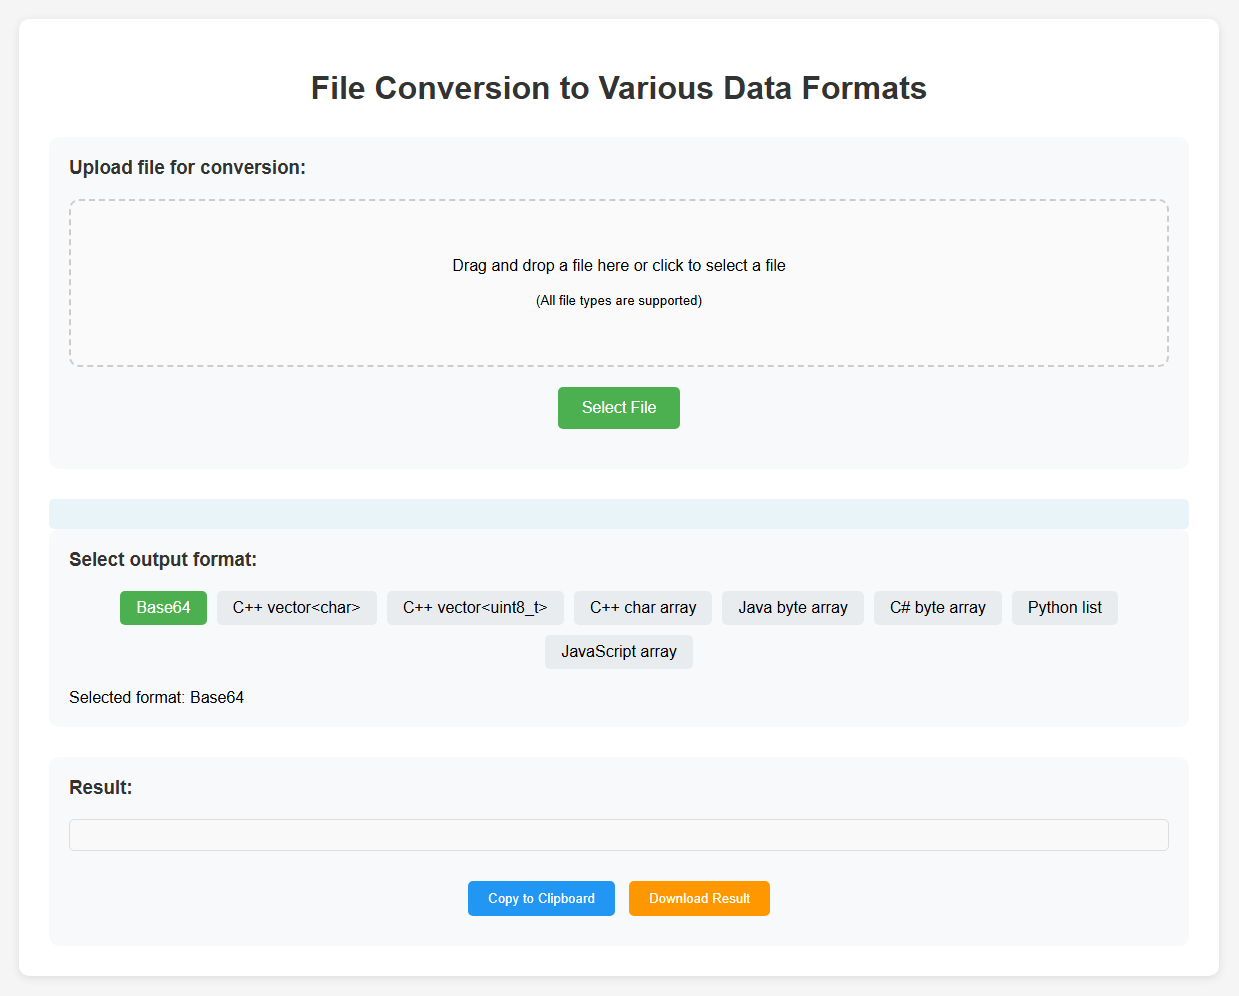The height and width of the screenshot is (996, 1239).
Task: Click the 'All file types are supported' note
Action: coord(619,301)
